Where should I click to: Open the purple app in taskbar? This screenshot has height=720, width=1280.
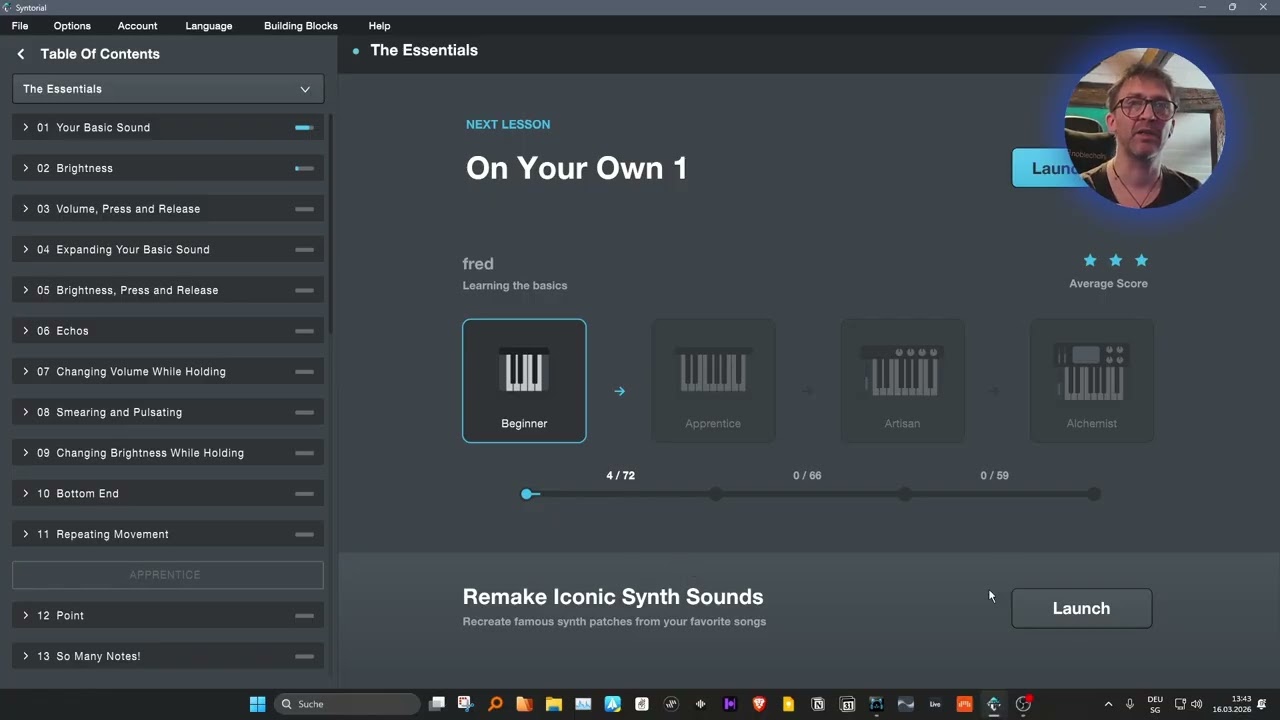730,704
